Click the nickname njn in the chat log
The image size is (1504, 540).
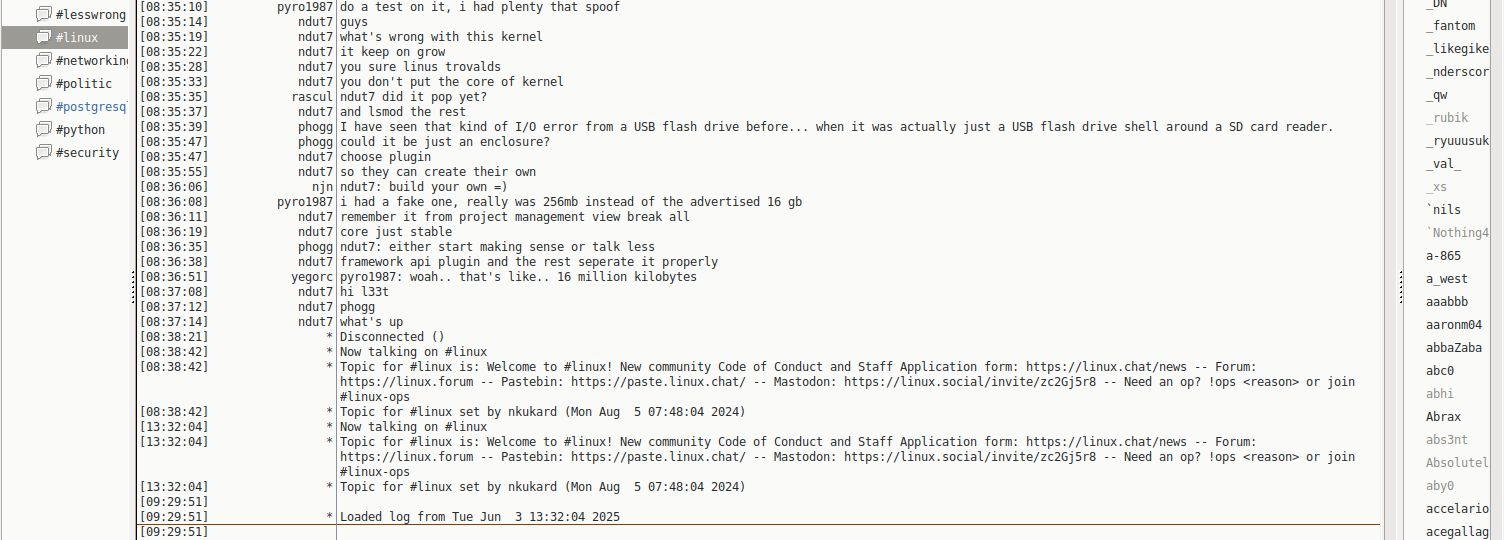(322, 187)
